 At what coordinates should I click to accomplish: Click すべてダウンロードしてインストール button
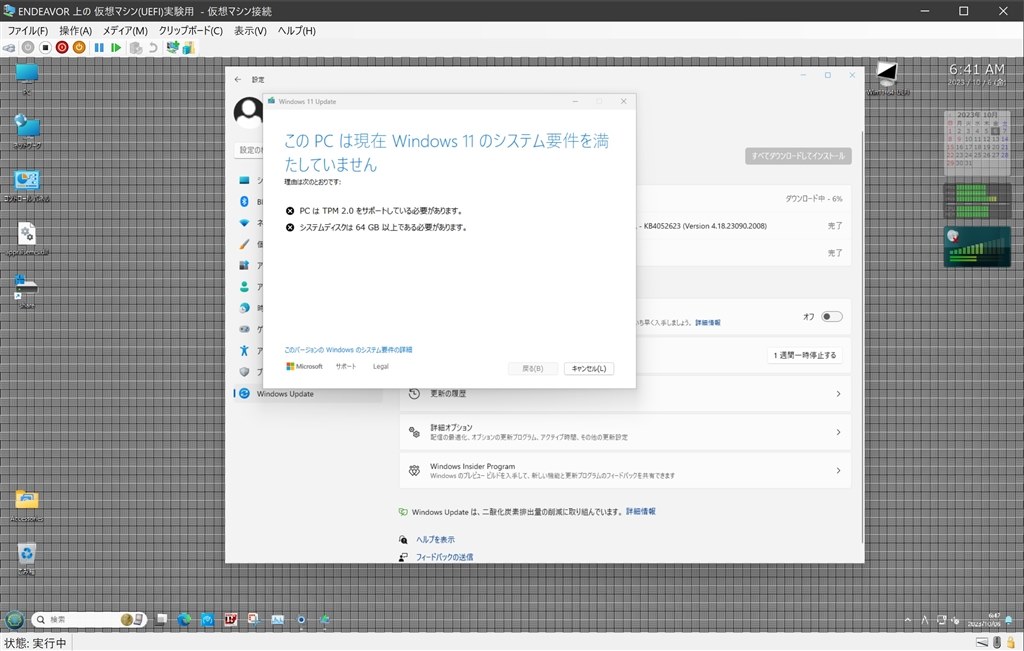[x=798, y=156]
